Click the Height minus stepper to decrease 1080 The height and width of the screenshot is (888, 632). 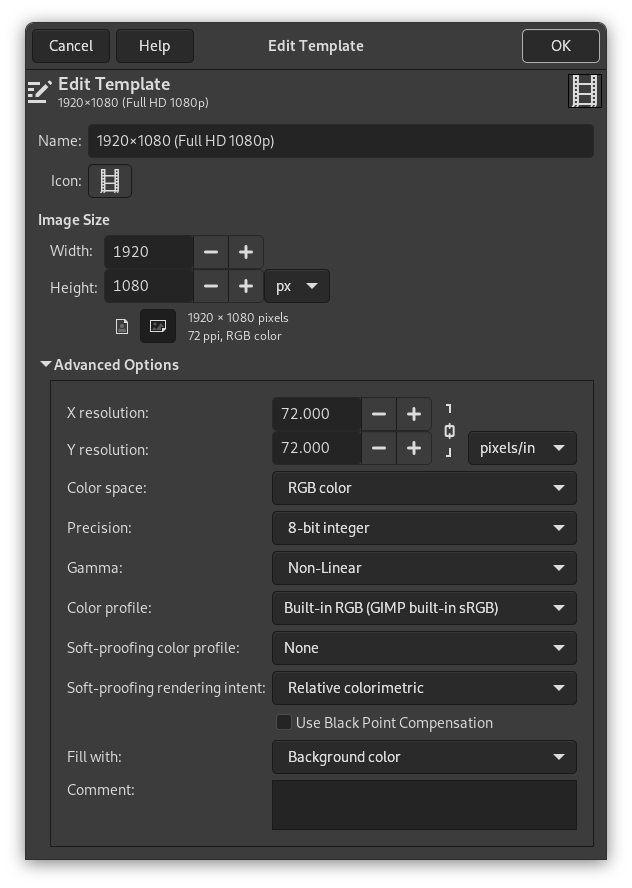(211, 286)
